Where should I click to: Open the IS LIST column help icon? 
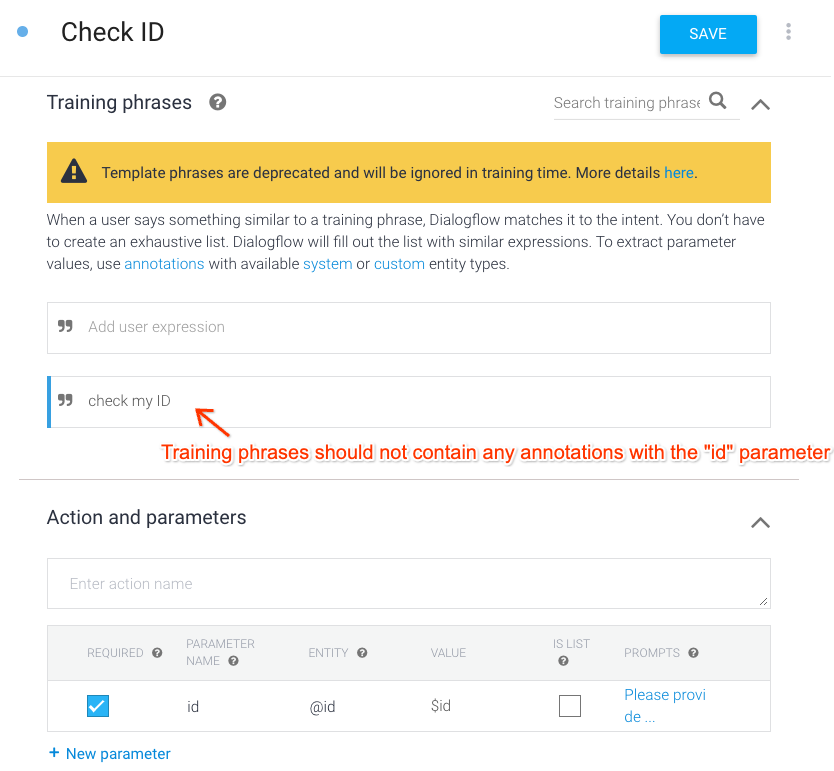(562, 661)
